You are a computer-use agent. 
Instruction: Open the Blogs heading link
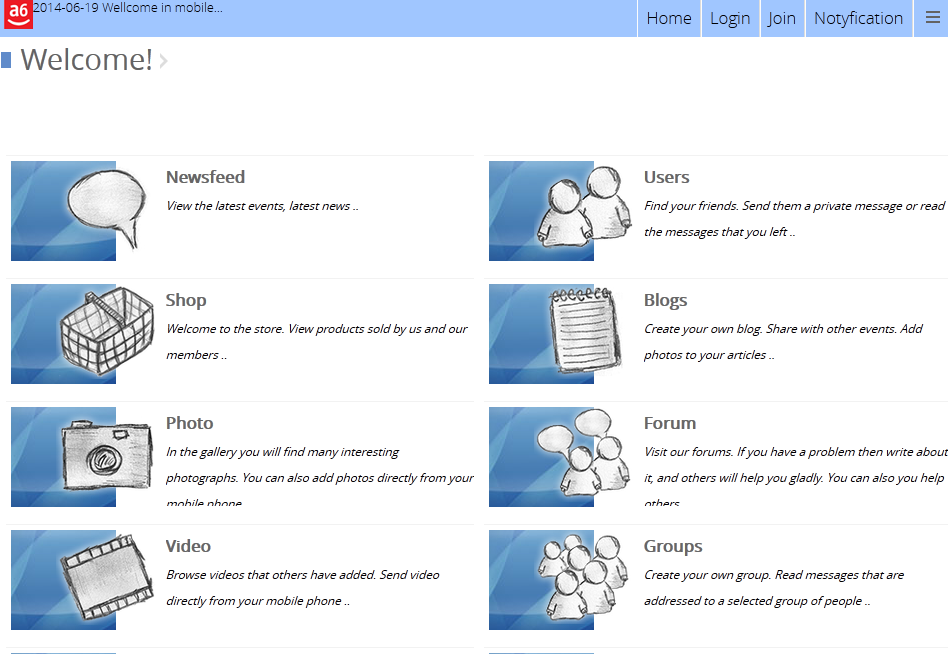point(665,300)
